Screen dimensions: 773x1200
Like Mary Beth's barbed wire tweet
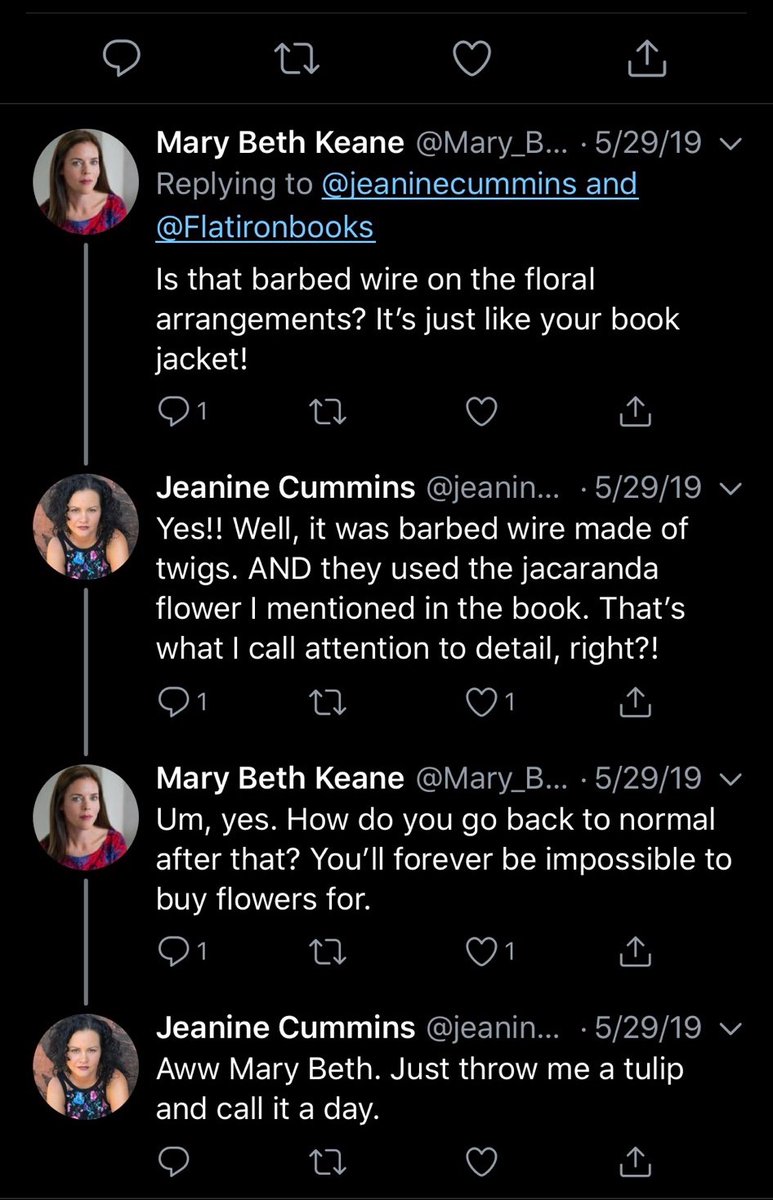pyautogui.click(x=482, y=412)
